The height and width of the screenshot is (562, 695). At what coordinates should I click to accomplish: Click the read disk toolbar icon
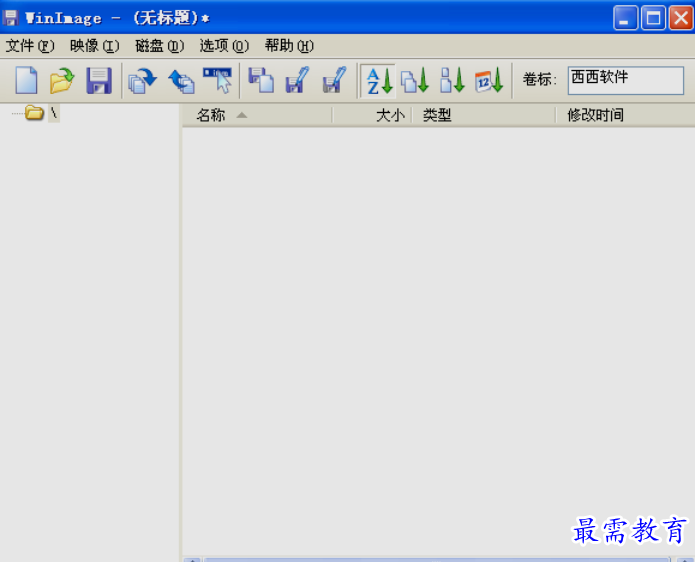tap(142, 80)
